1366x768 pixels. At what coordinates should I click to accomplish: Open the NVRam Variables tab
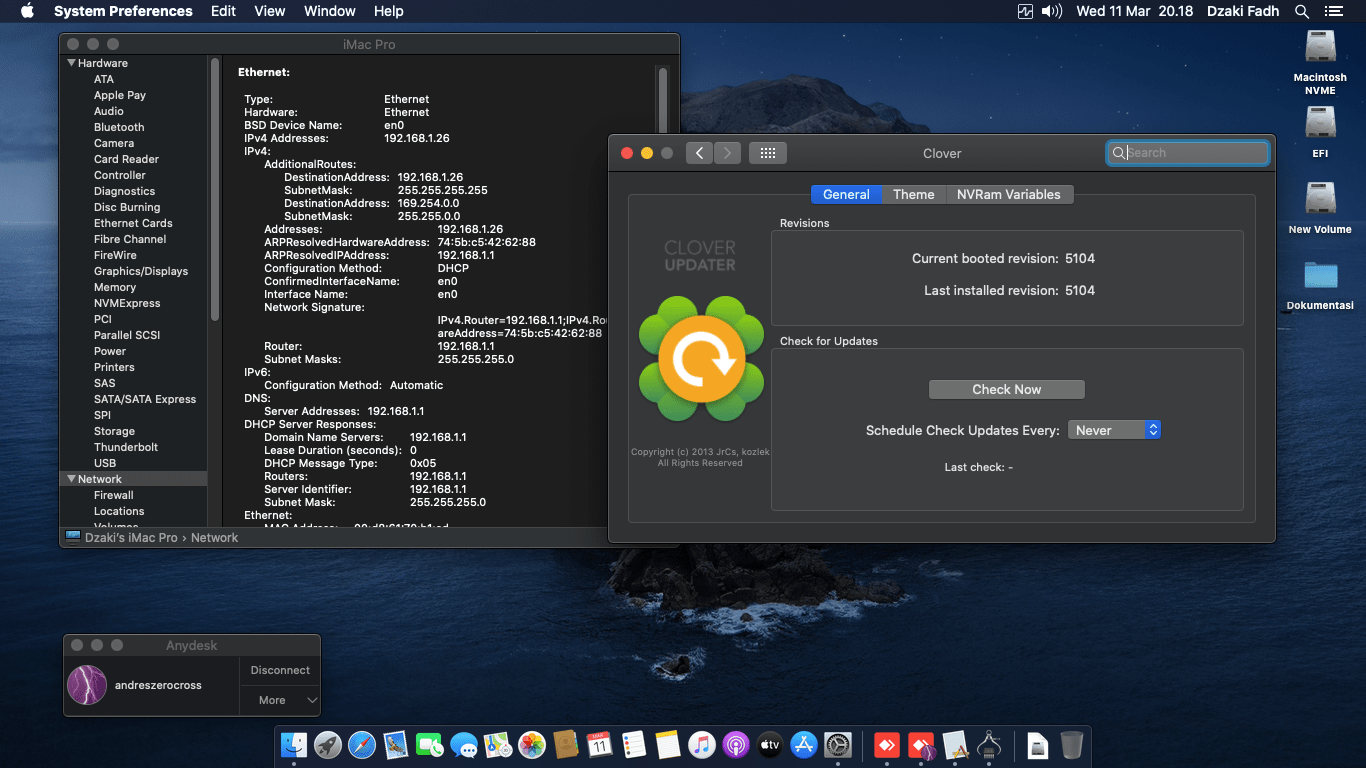(1009, 194)
